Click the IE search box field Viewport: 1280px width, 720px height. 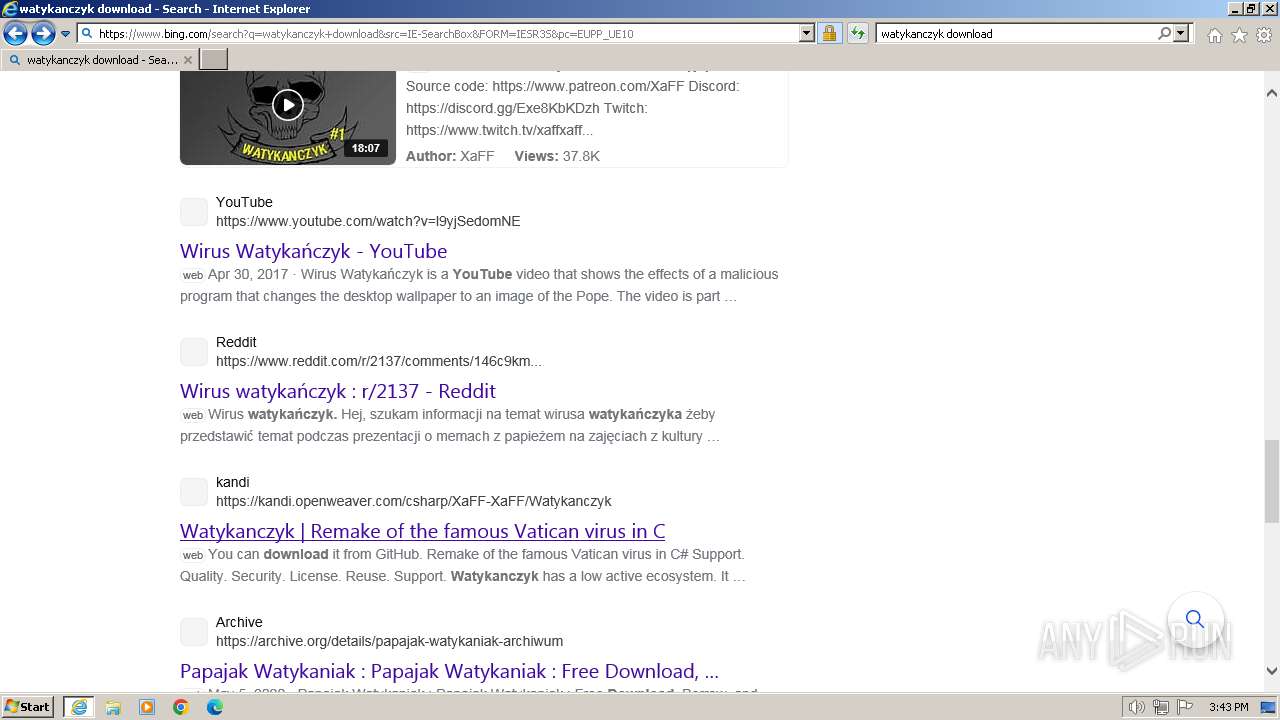click(x=1015, y=33)
